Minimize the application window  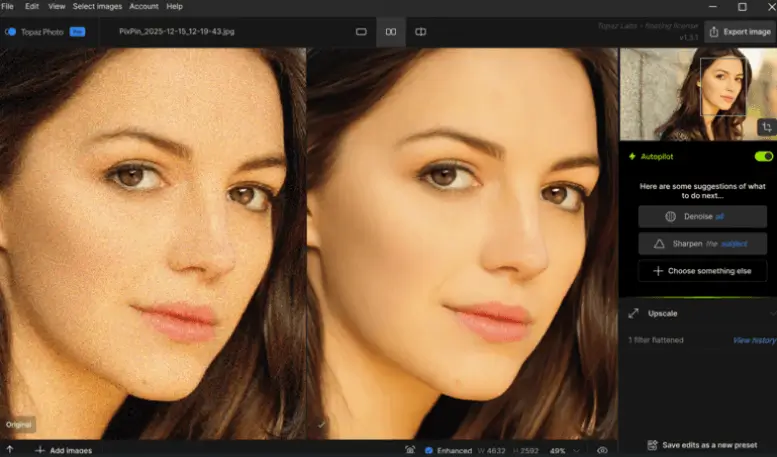tap(713, 6)
